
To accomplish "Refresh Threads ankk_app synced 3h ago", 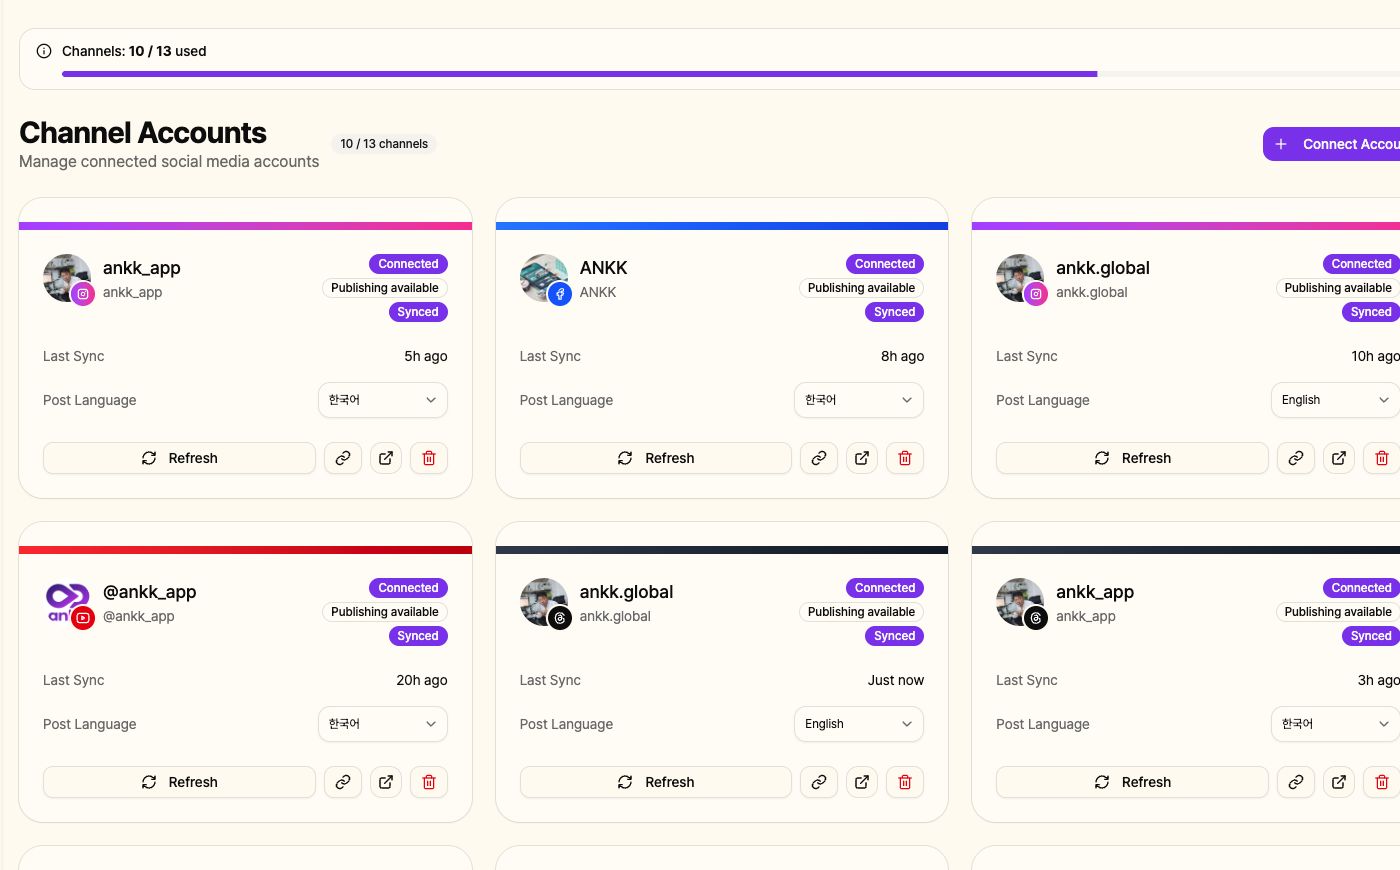I will pos(1132,782).
